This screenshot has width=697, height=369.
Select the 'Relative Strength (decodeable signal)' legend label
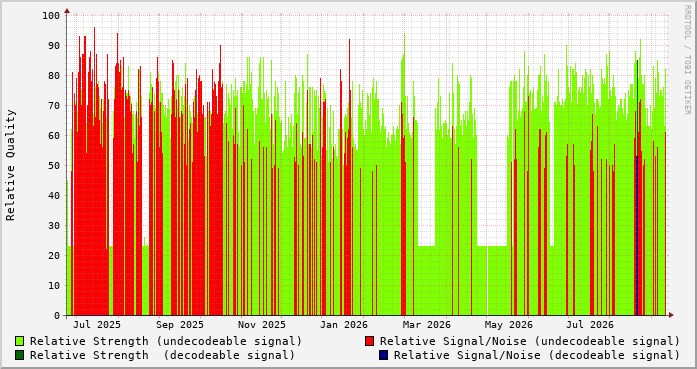pos(162,355)
